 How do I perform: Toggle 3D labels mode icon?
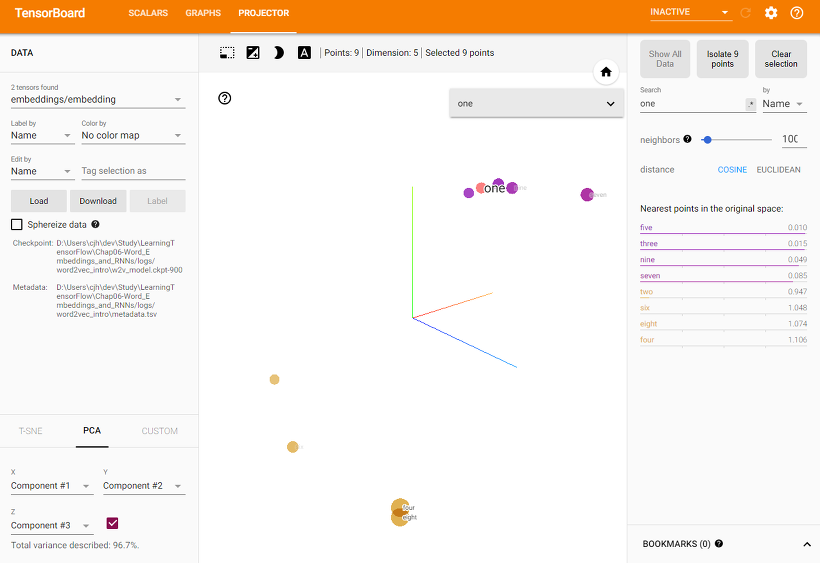[x=304, y=53]
